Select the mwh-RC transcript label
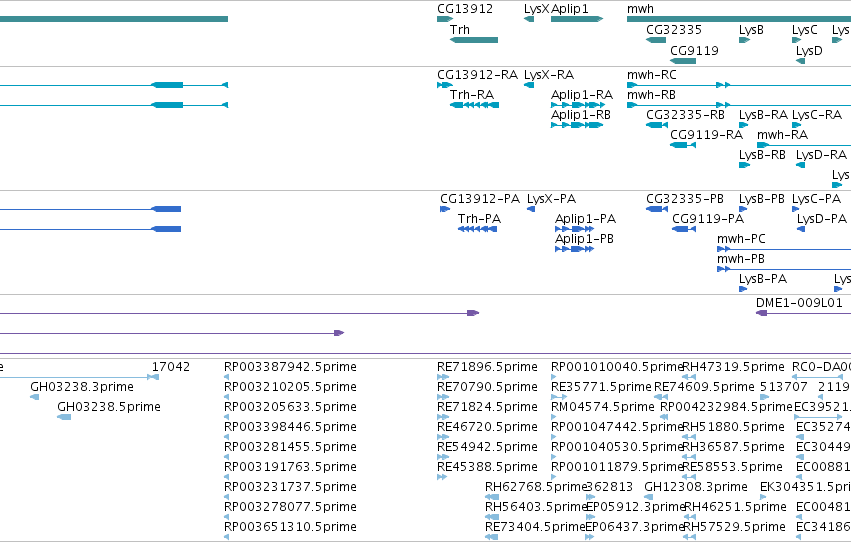Image resolution: width=851 pixels, height=542 pixels. [651, 75]
